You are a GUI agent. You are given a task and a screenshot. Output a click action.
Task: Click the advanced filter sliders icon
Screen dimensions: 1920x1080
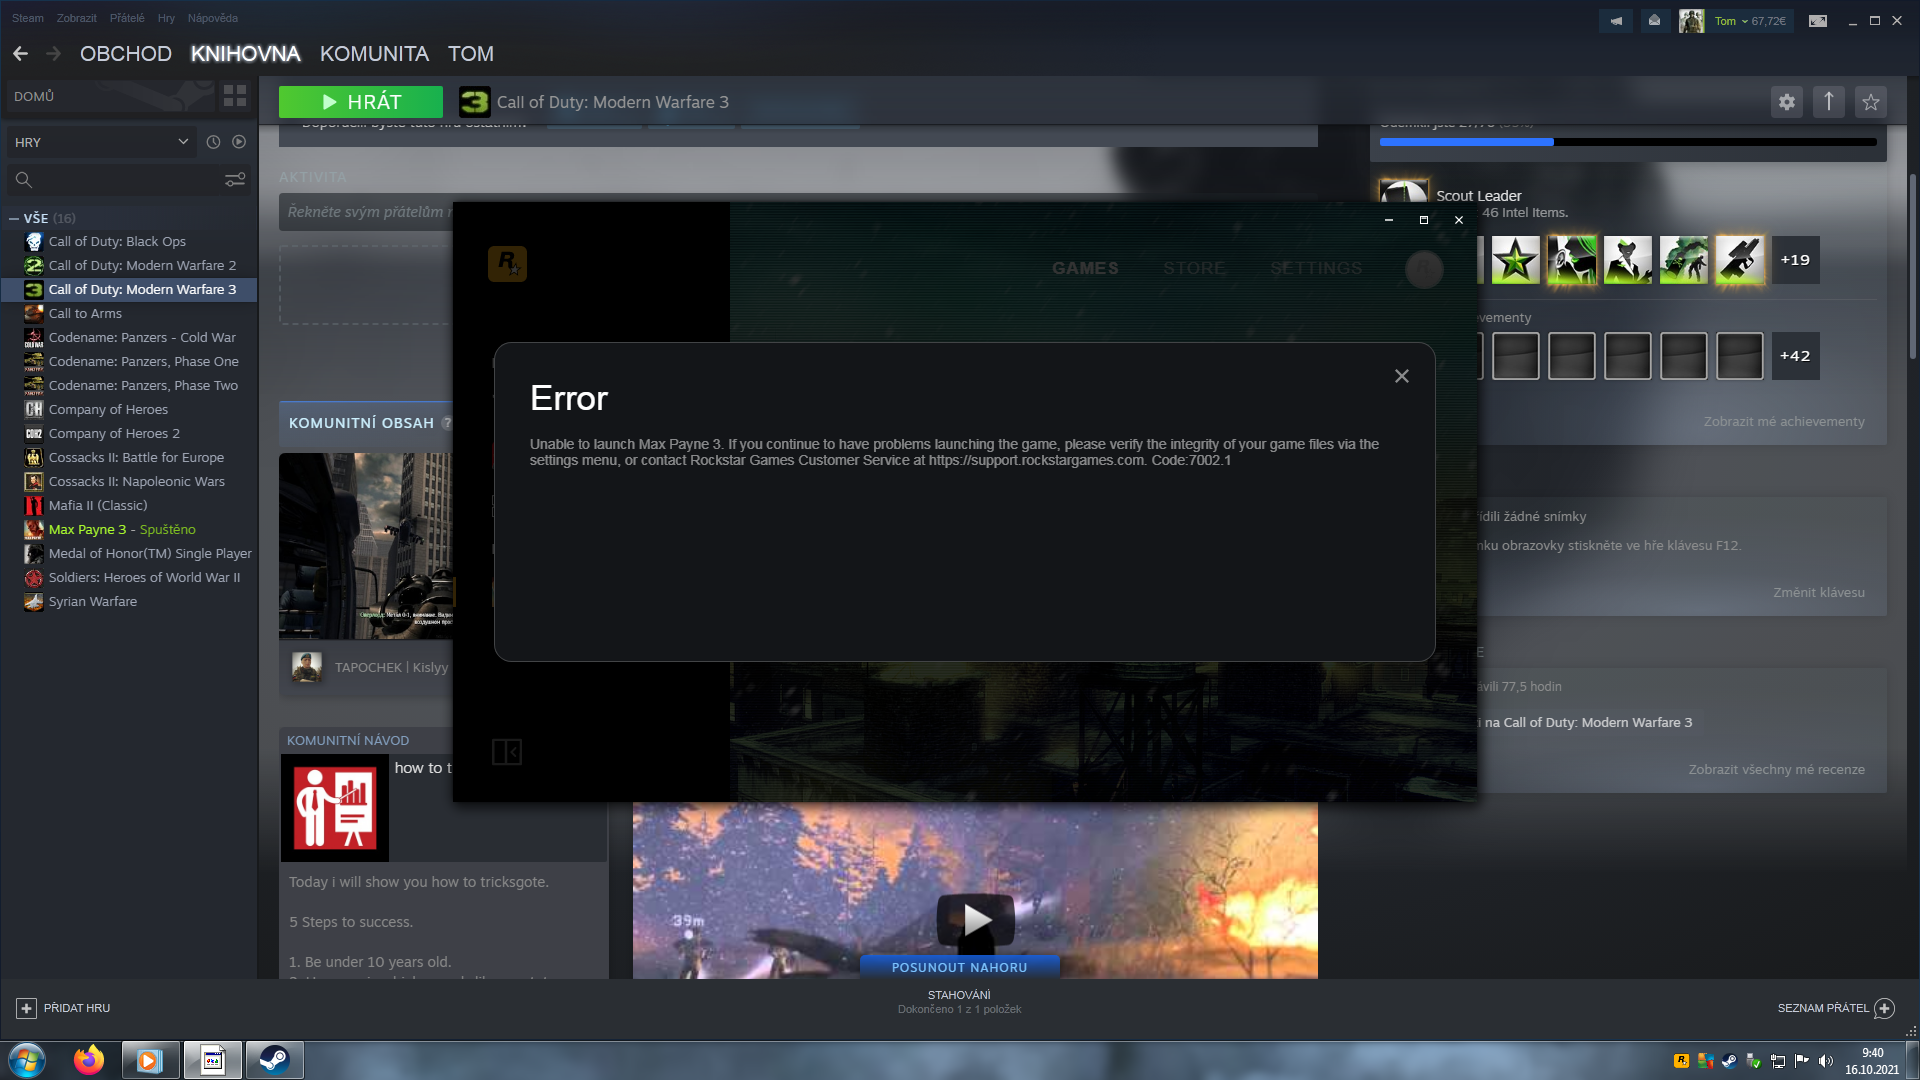235,180
